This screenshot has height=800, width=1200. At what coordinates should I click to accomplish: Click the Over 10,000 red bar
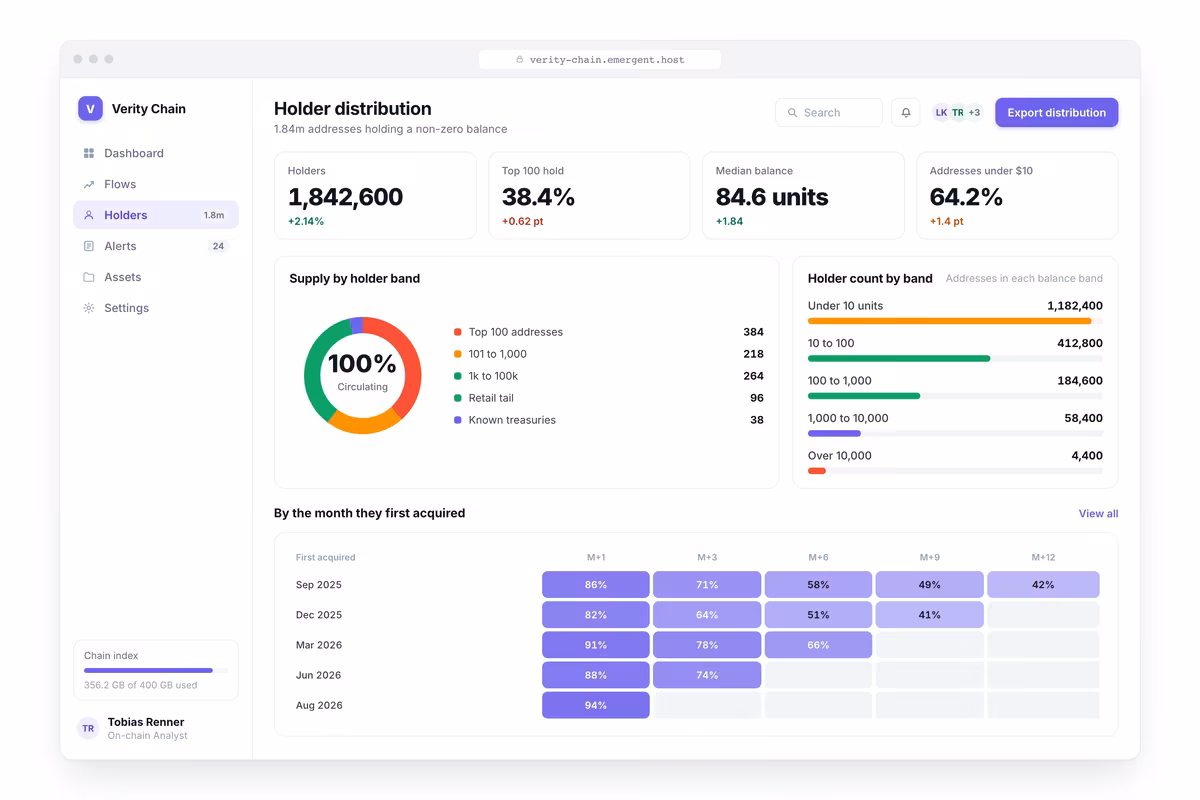(x=817, y=471)
